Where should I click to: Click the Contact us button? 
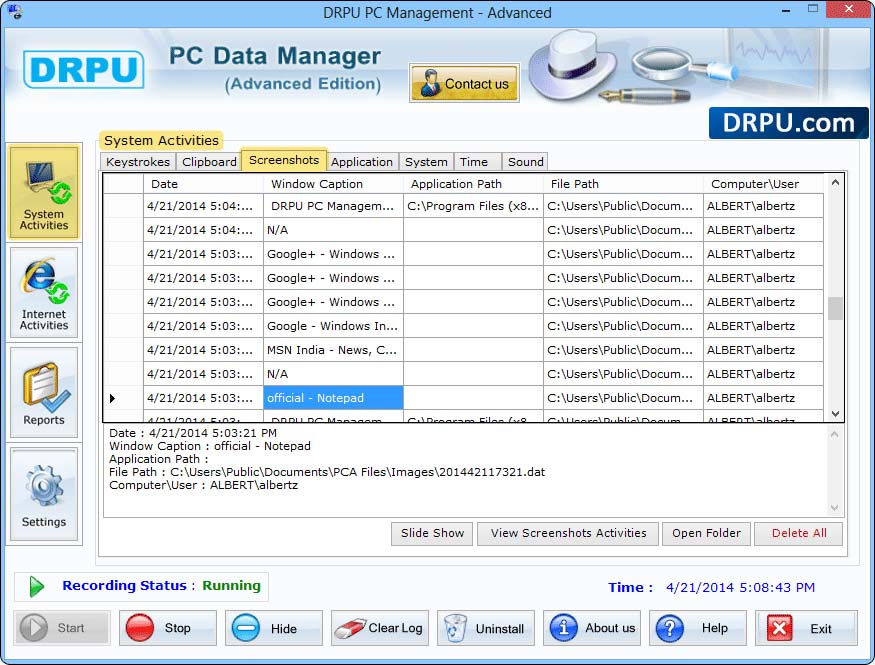[464, 83]
